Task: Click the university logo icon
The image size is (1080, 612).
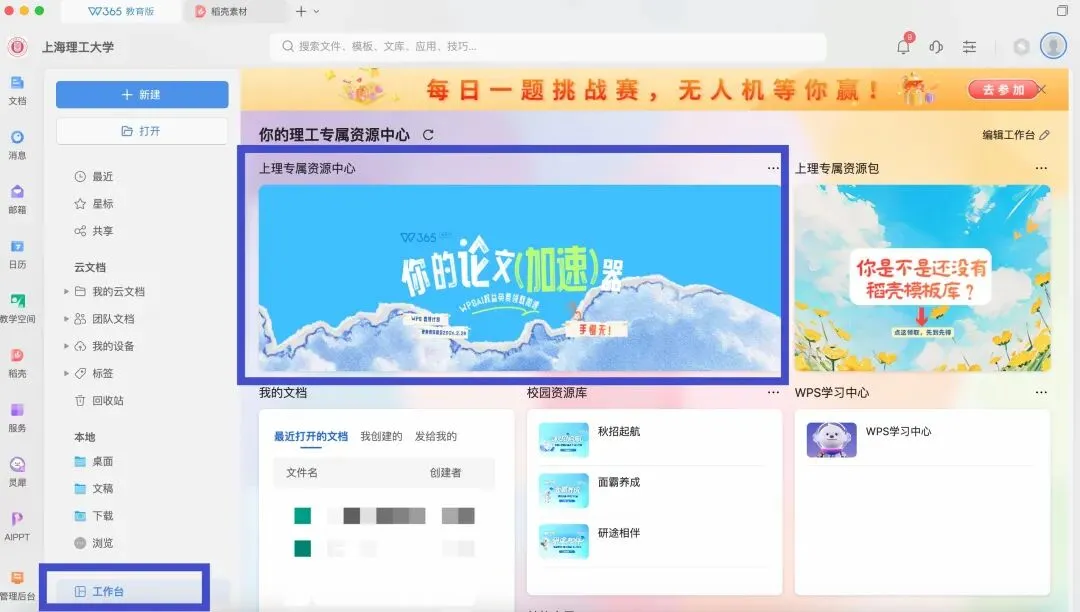Action: tap(17, 47)
